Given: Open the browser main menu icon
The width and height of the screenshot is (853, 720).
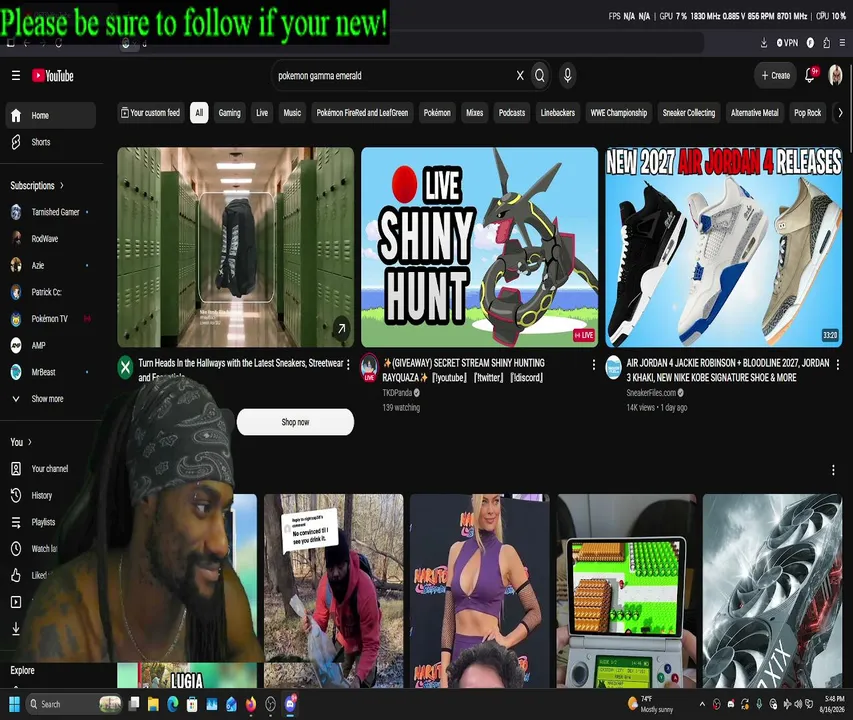Looking at the screenshot, I should pos(842,42).
